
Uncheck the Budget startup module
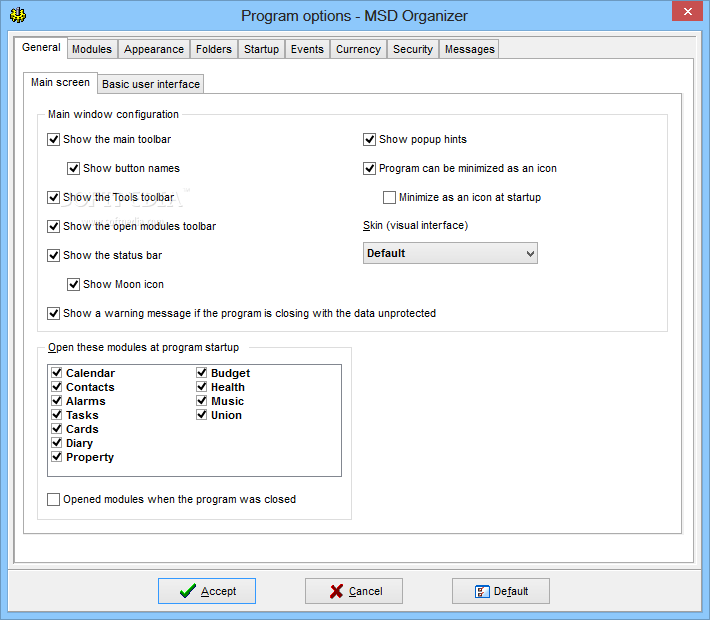(201, 373)
